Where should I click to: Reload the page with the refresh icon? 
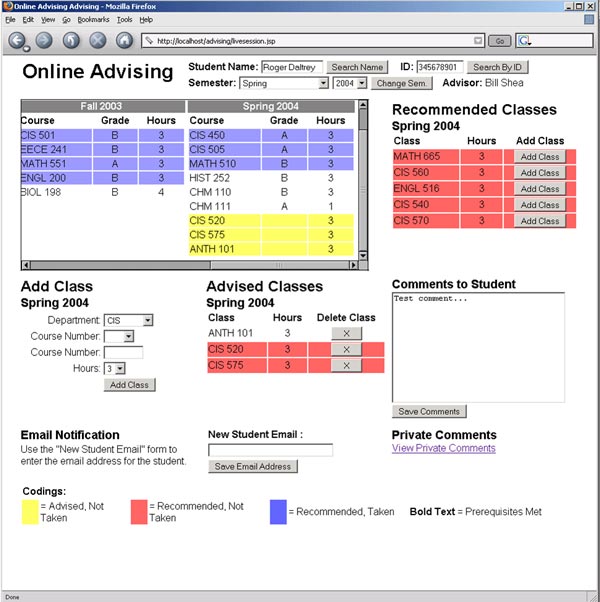point(71,40)
